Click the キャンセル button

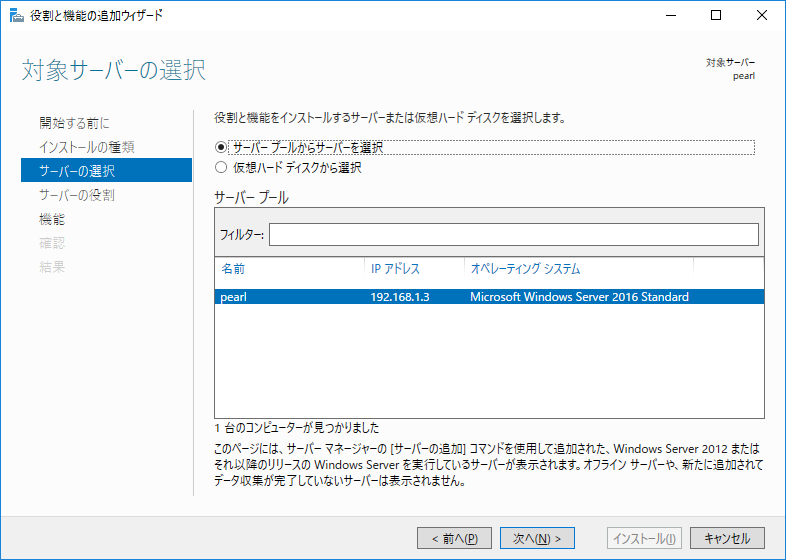[727, 538]
